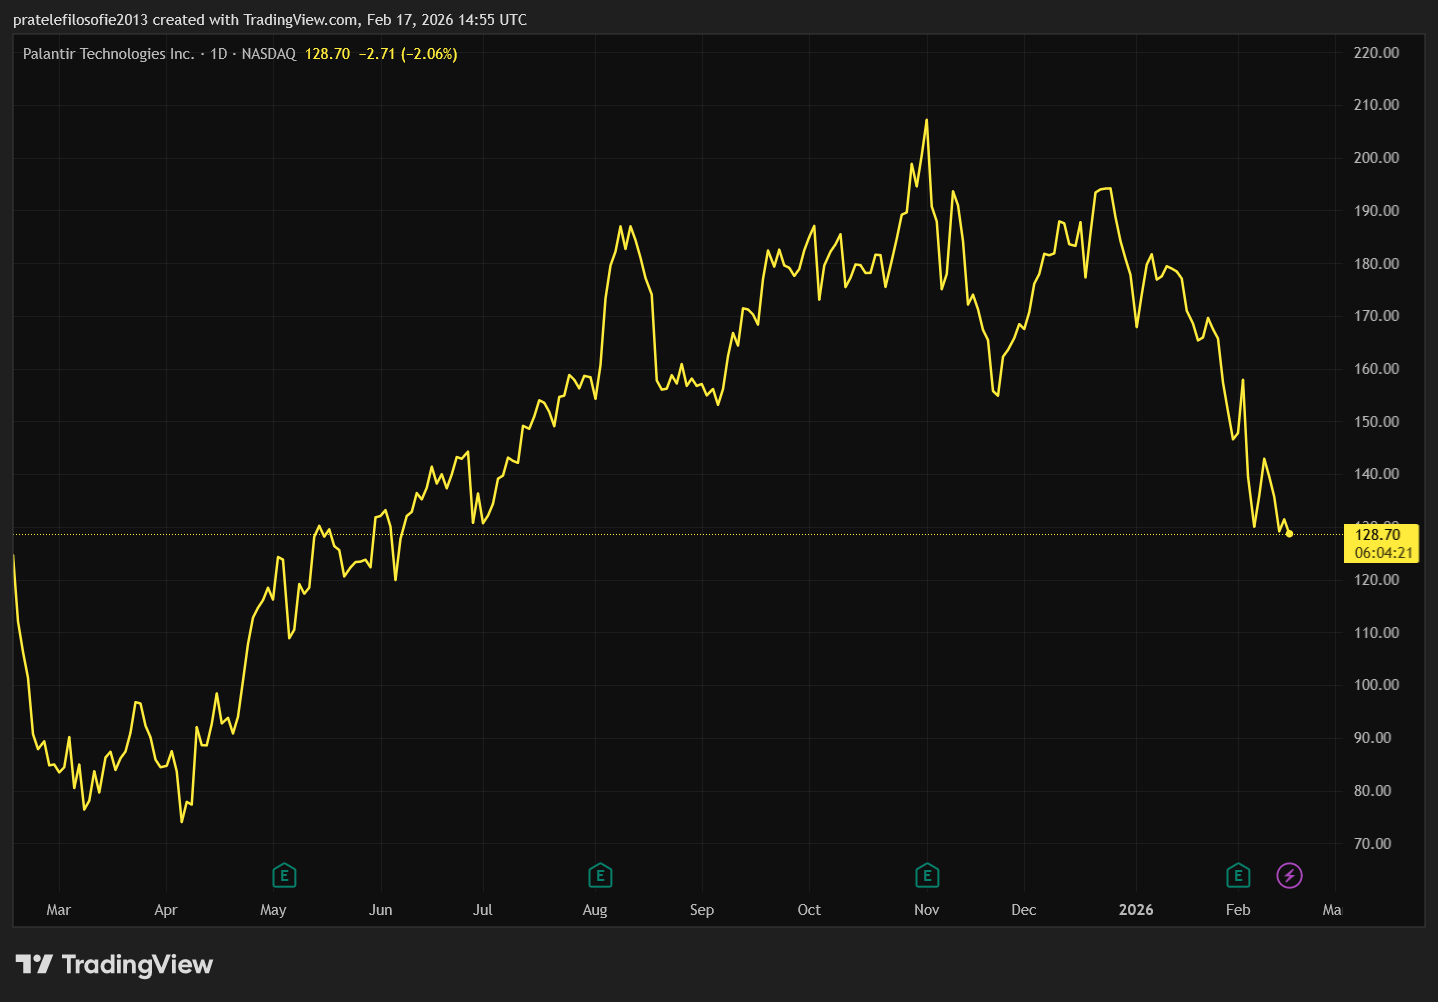The image size is (1438, 1002).
Task: Open the earnings marker near Nov
Action: point(927,876)
